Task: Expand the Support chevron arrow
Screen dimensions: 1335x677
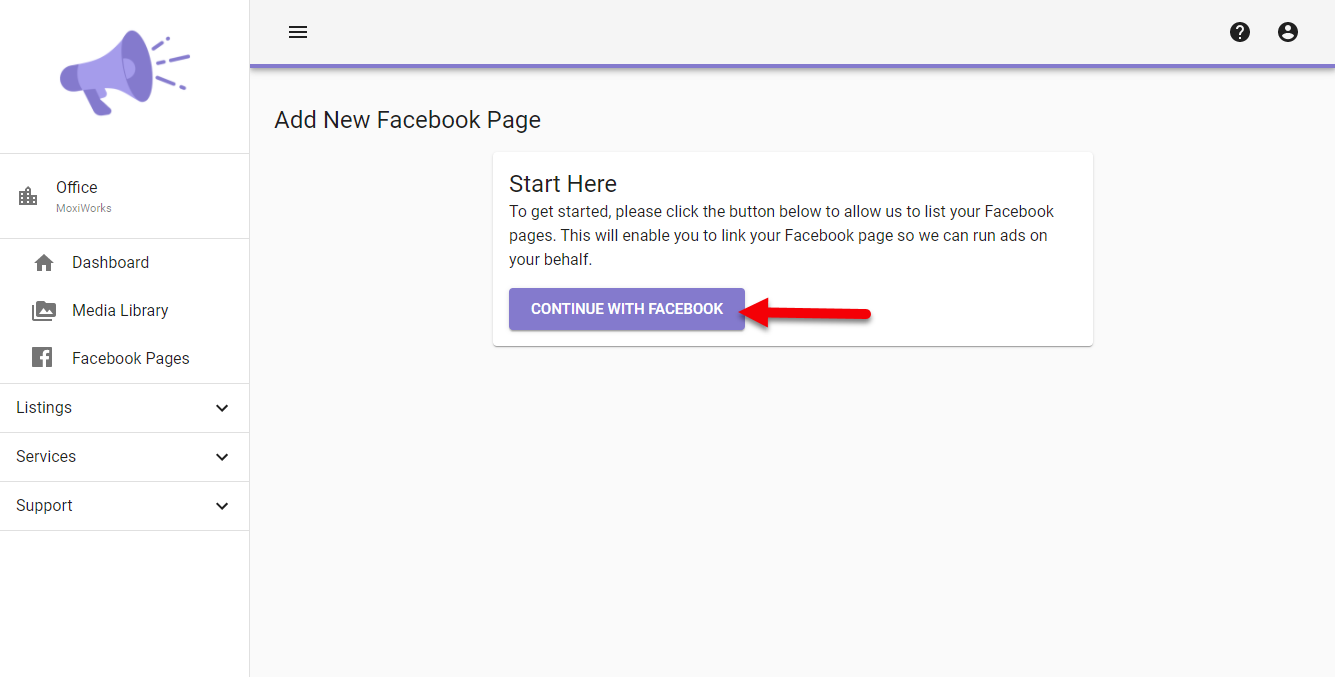Action: point(222,506)
